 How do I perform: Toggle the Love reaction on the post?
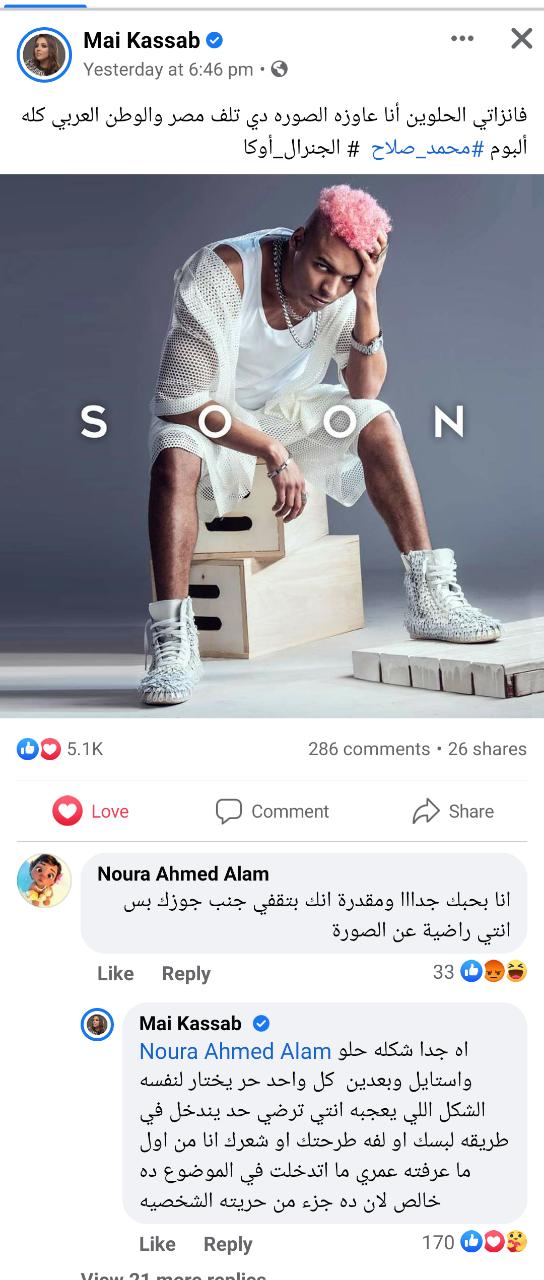(x=91, y=811)
